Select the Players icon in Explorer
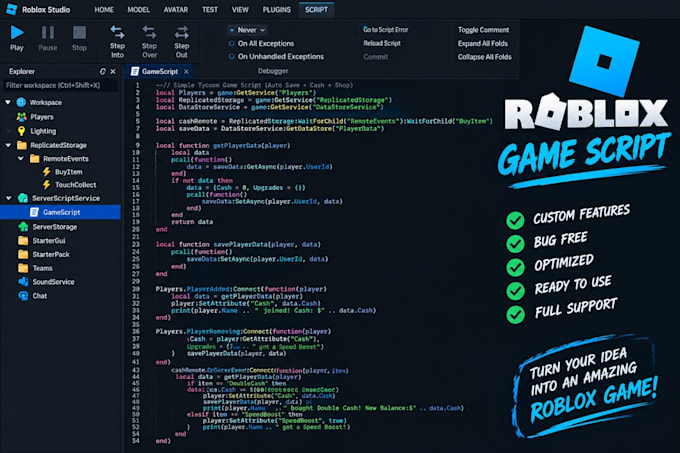The width and height of the screenshot is (680, 453). click(x=21, y=117)
